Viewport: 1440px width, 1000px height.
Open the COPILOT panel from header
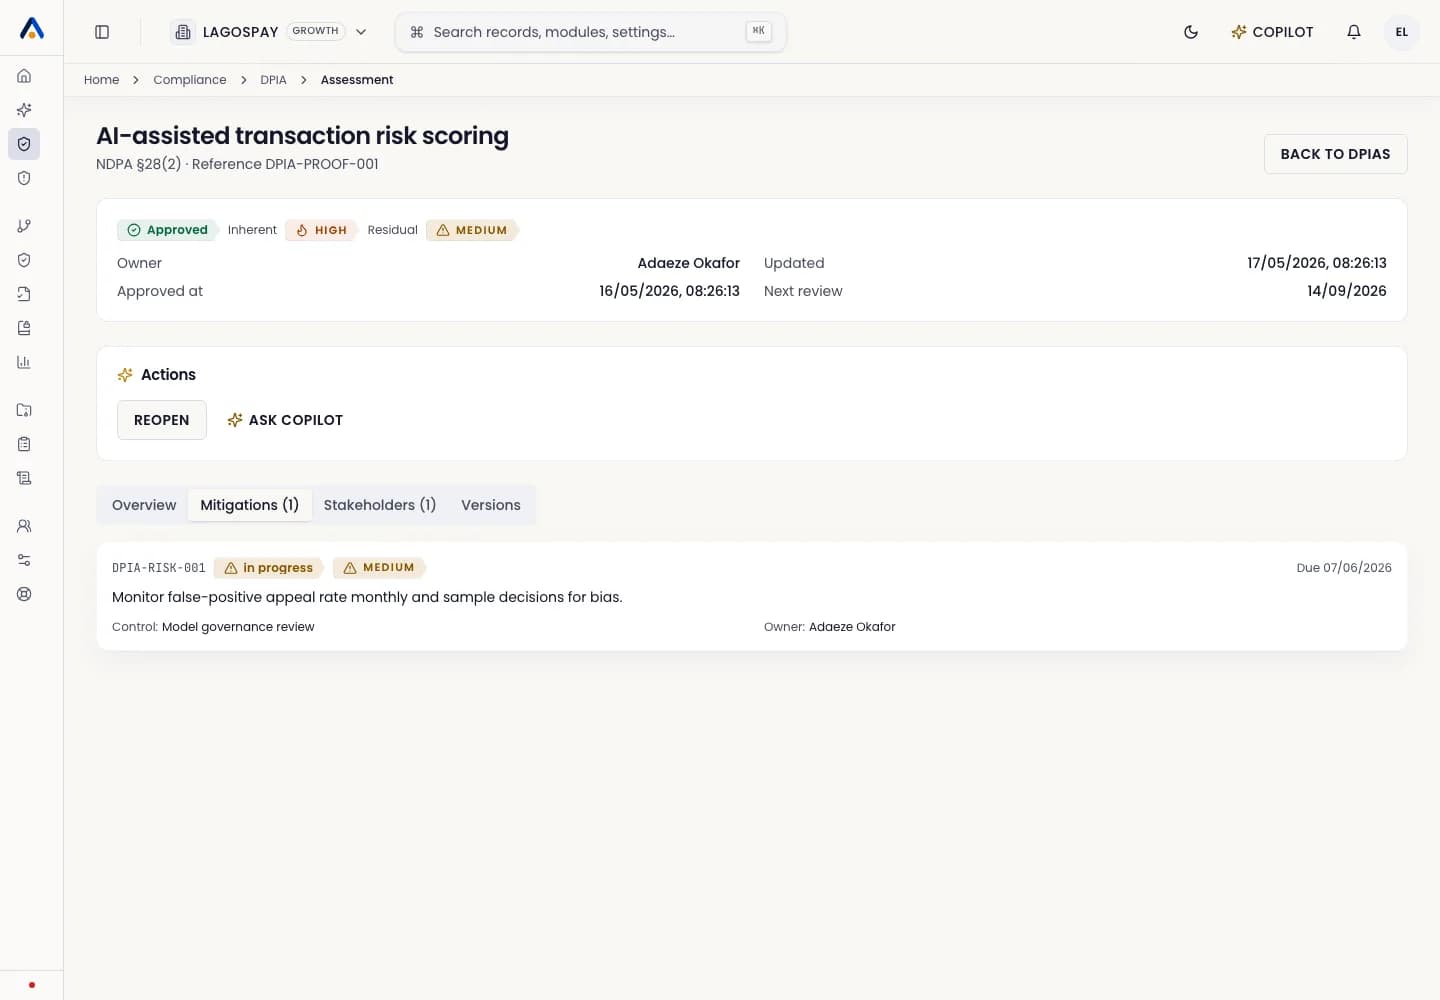pos(1272,32)
